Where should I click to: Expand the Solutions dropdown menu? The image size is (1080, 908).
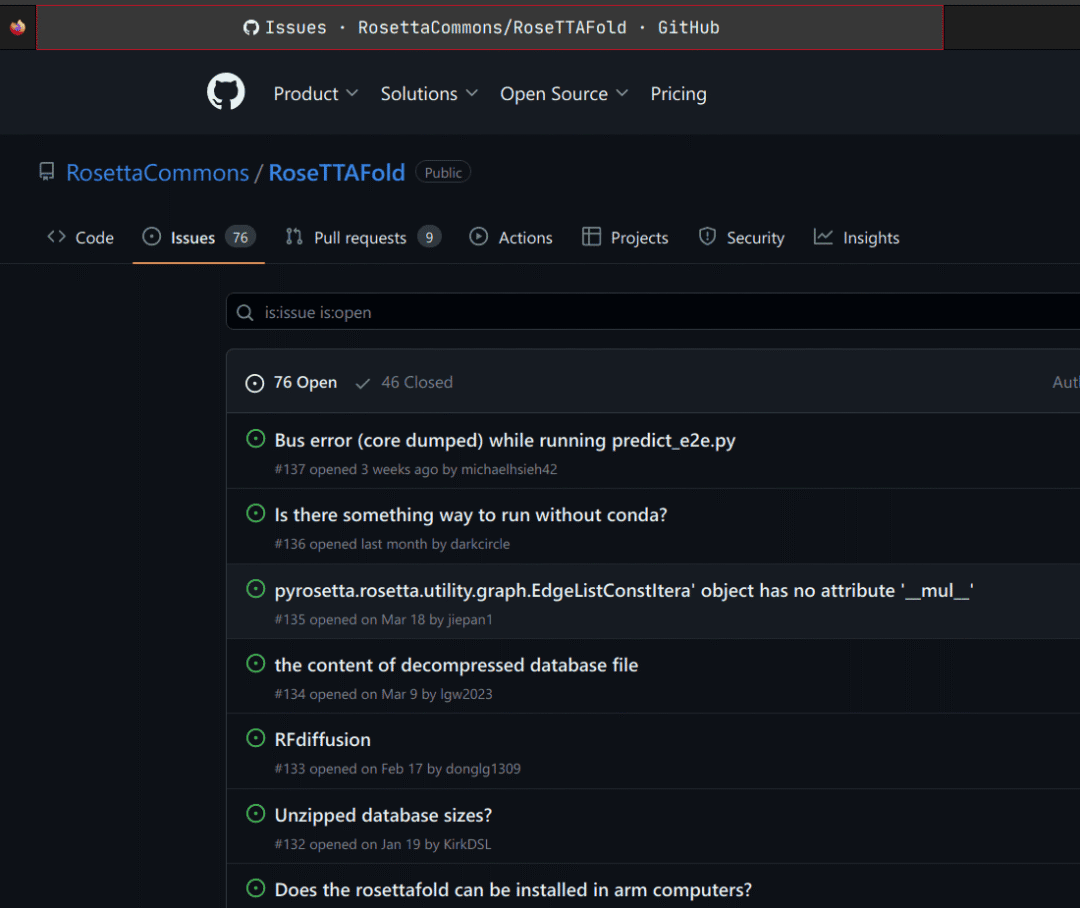(x=429, y=94)
